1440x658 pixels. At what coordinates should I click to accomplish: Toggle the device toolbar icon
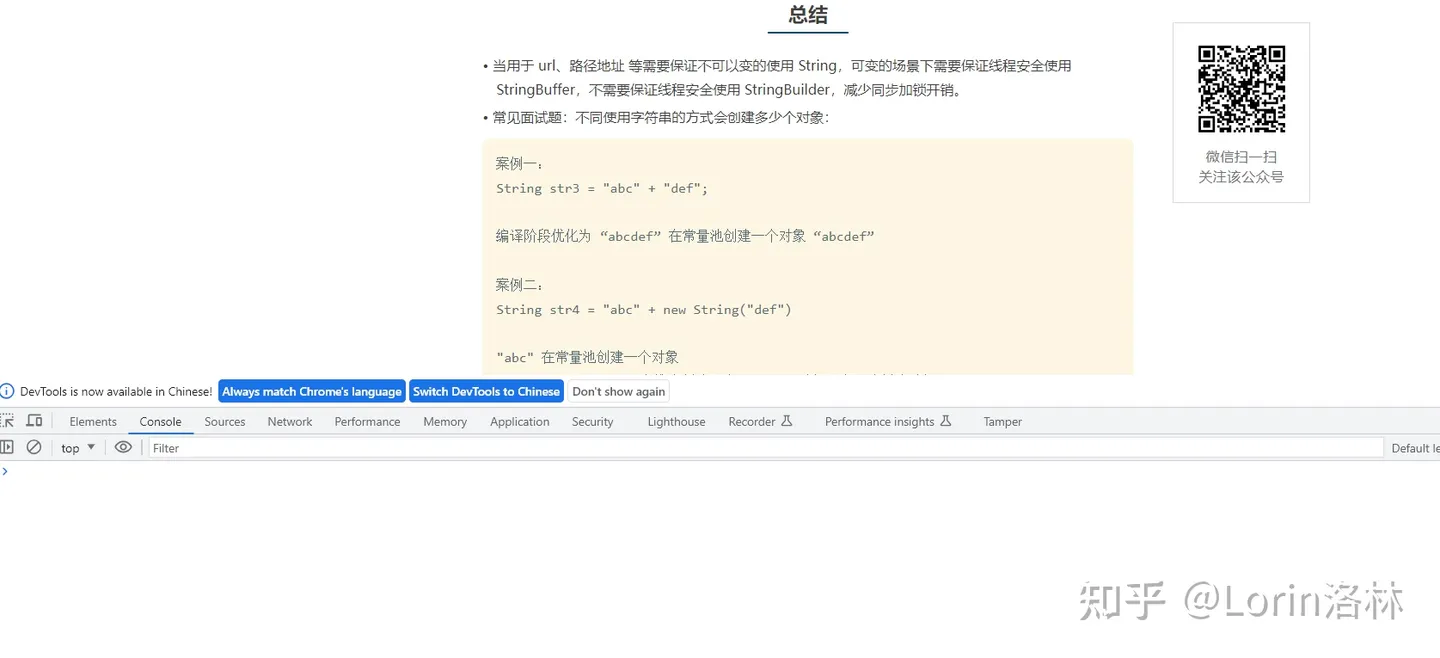34,421
